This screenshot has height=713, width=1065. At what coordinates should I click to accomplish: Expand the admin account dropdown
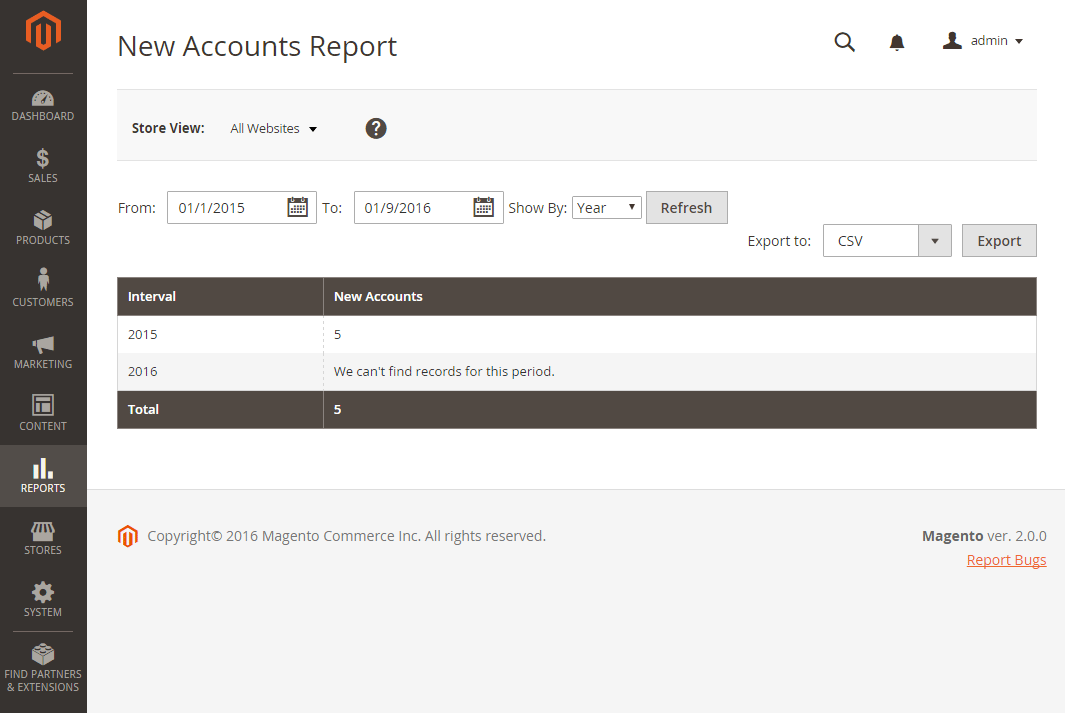(983, 41)
